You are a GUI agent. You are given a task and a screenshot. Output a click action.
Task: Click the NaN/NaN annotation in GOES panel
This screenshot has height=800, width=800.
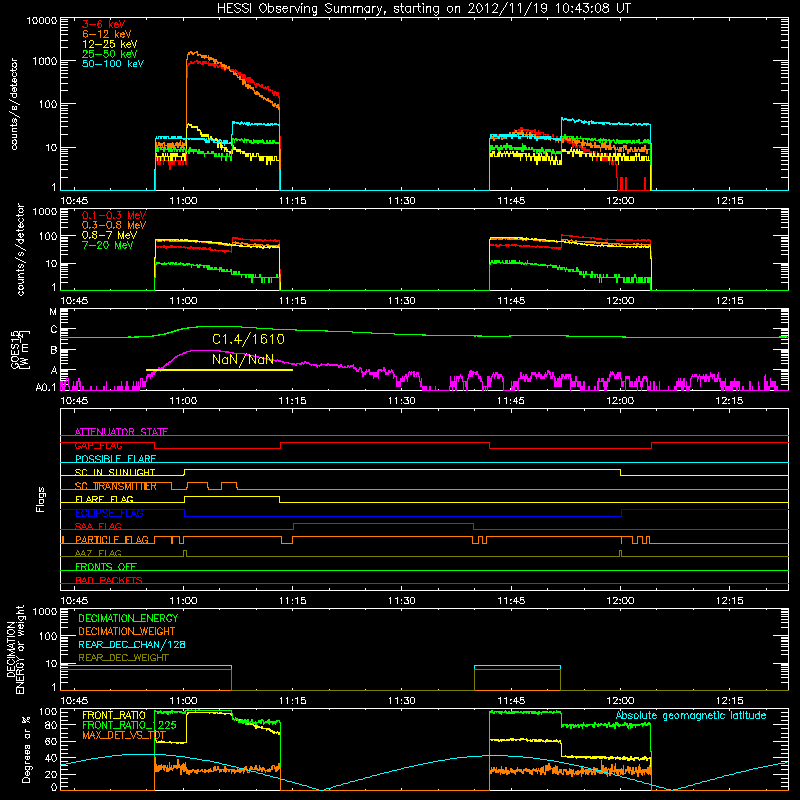(x=243, y=359)
